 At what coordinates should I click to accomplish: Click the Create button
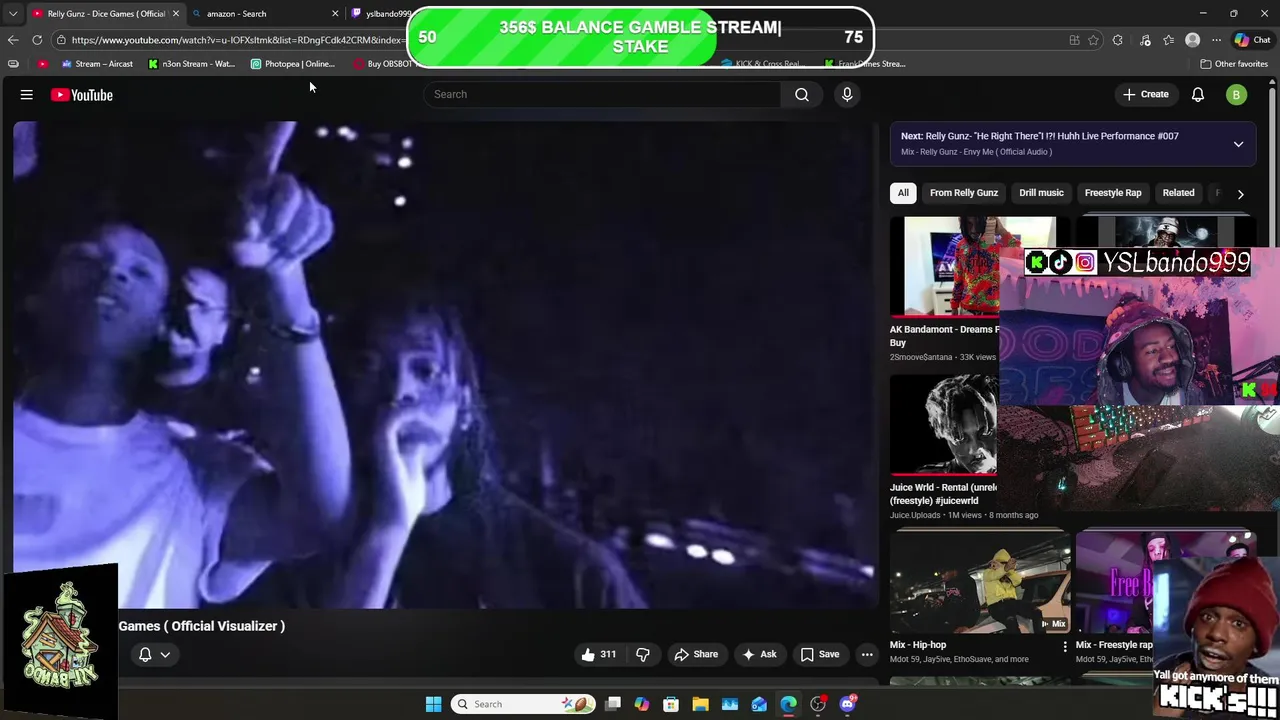pyautogui.click(x=1145, y=95)
